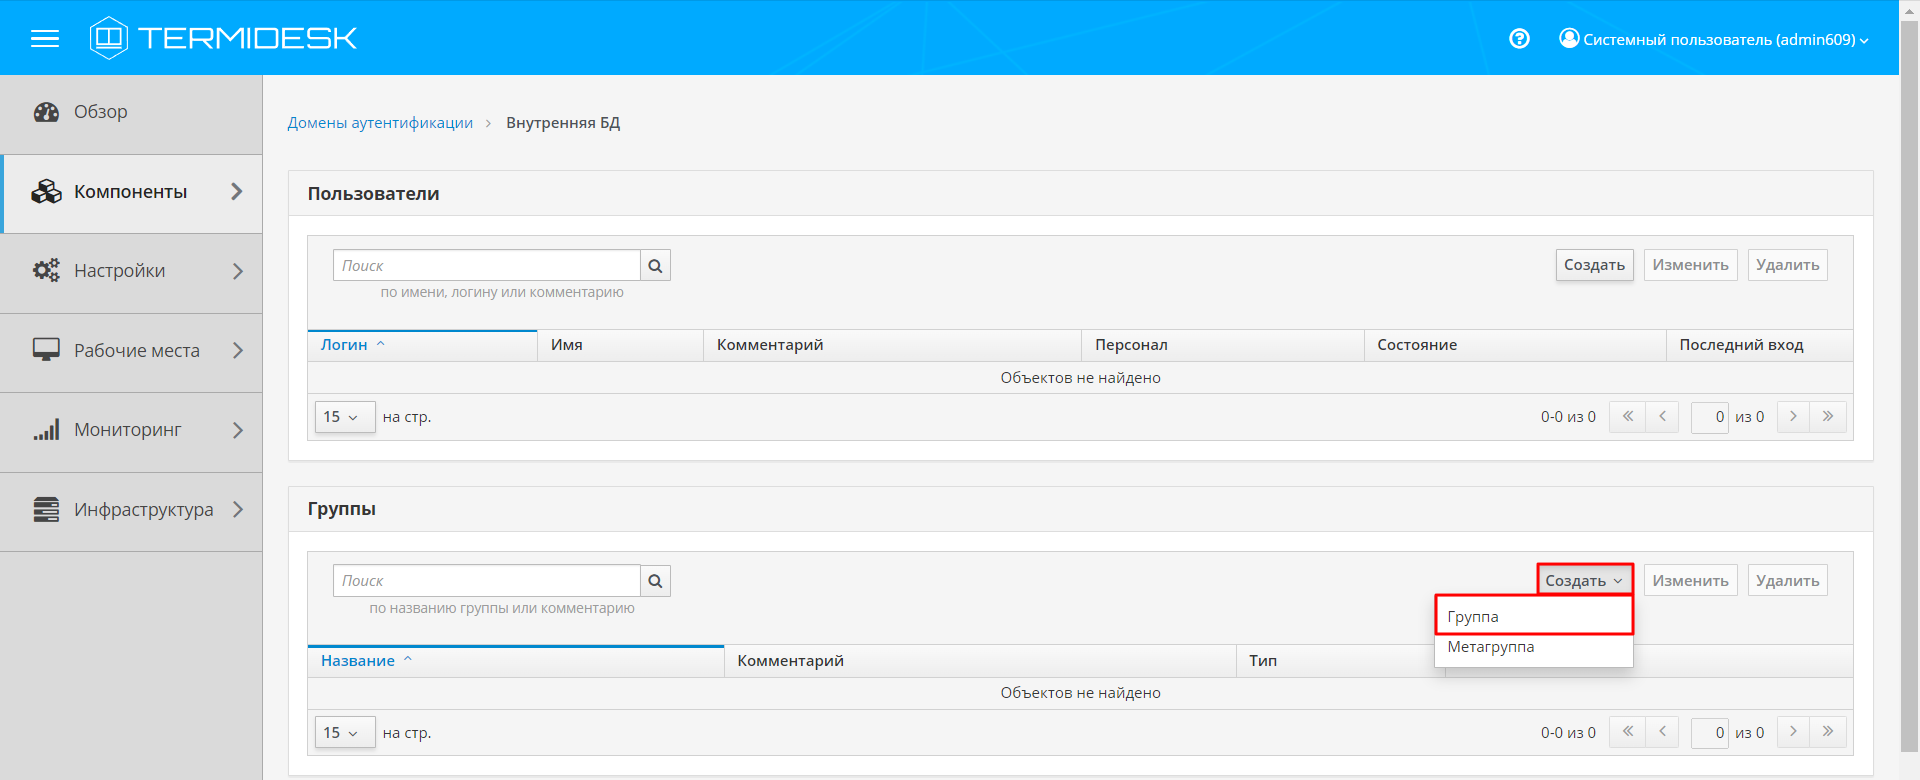Open users rows-per-page dropdown

click(x=344, y=417)
